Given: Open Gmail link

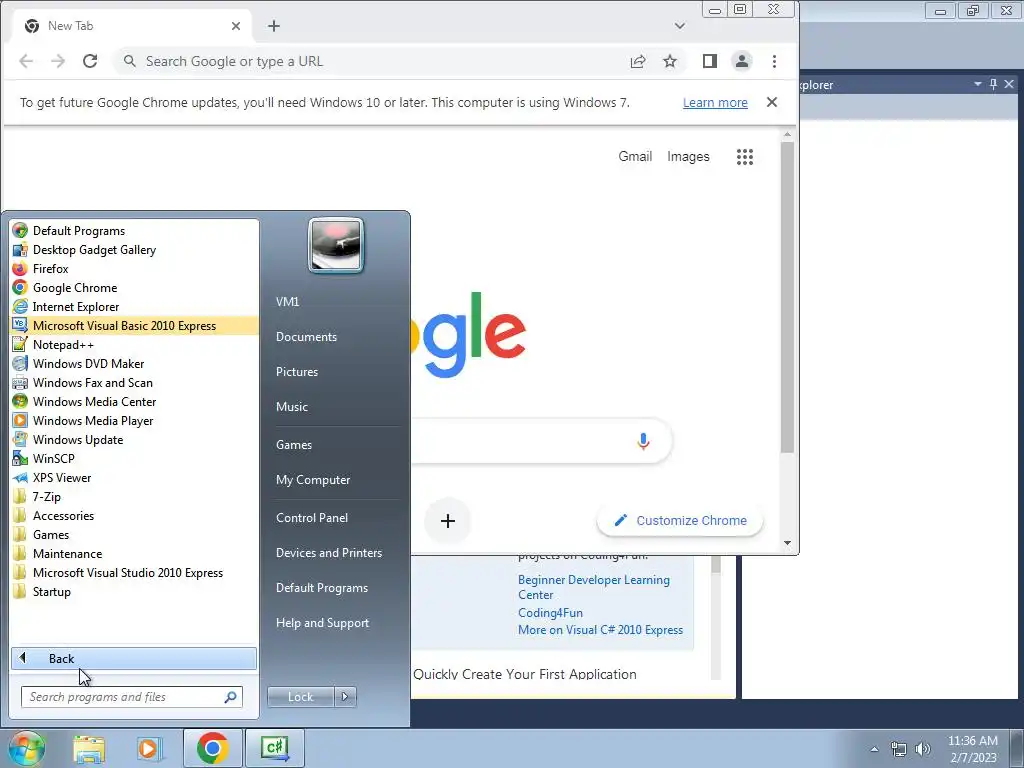Looking at the screenshot, I should pos(635,157).
